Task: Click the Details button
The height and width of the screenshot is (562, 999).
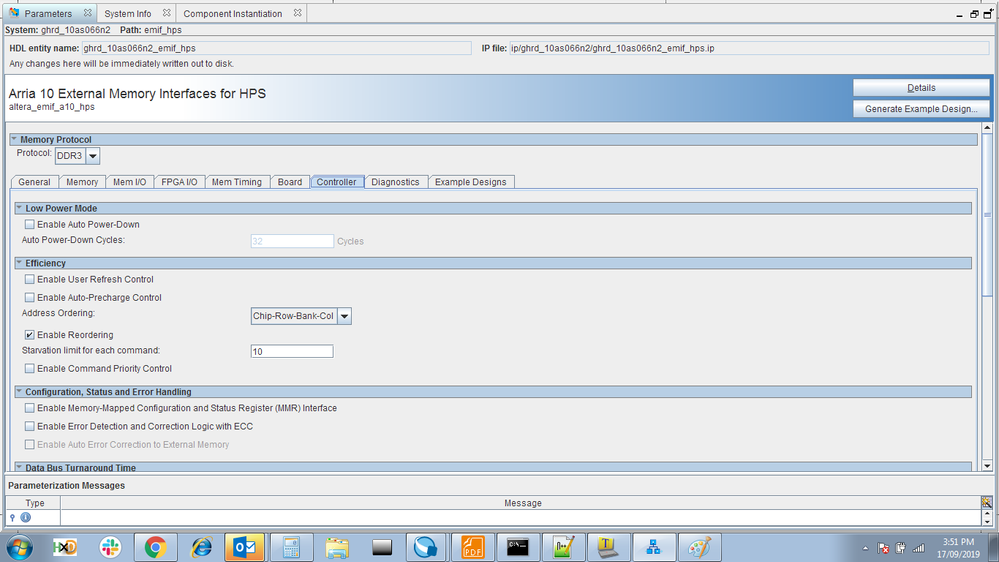Action: point(921,88)
